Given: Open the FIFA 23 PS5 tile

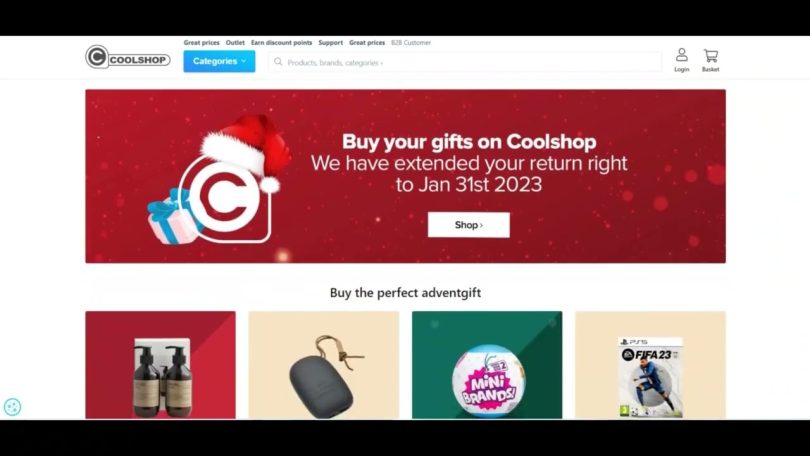Looking at the screenshot, I should click(x=650, y=365).
